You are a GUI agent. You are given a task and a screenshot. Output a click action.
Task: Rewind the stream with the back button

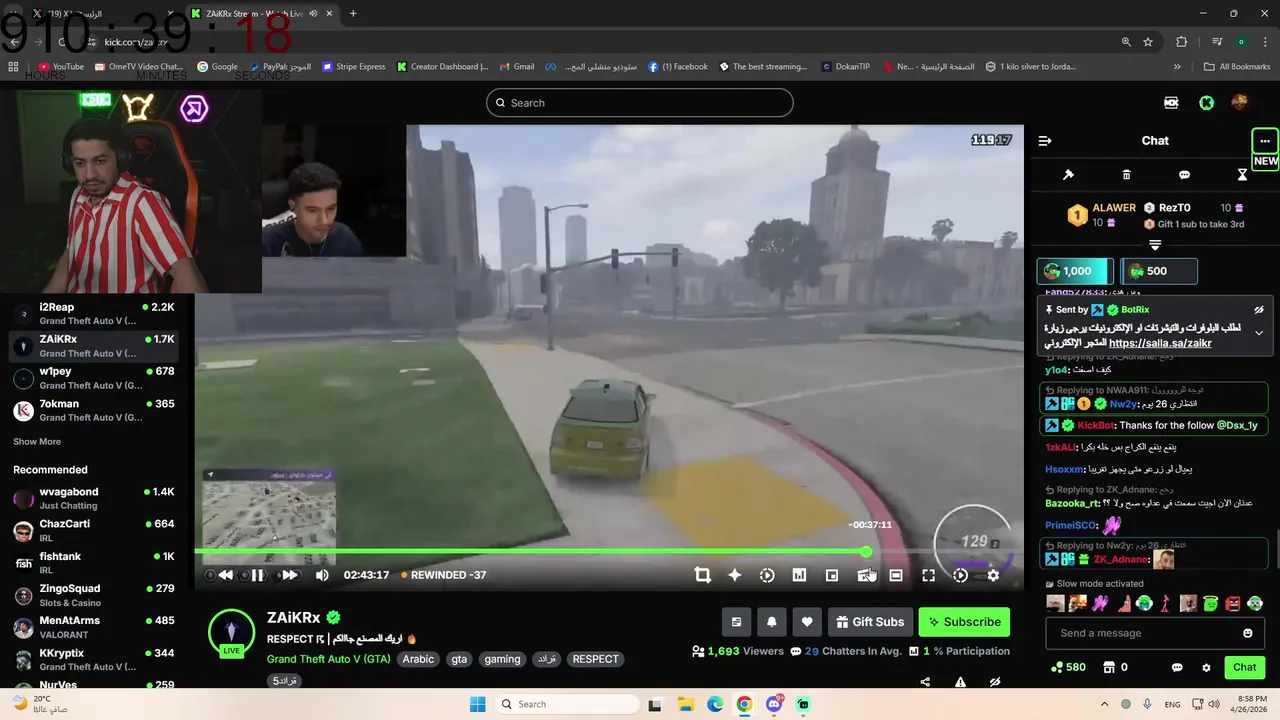(x=226, y=575)
